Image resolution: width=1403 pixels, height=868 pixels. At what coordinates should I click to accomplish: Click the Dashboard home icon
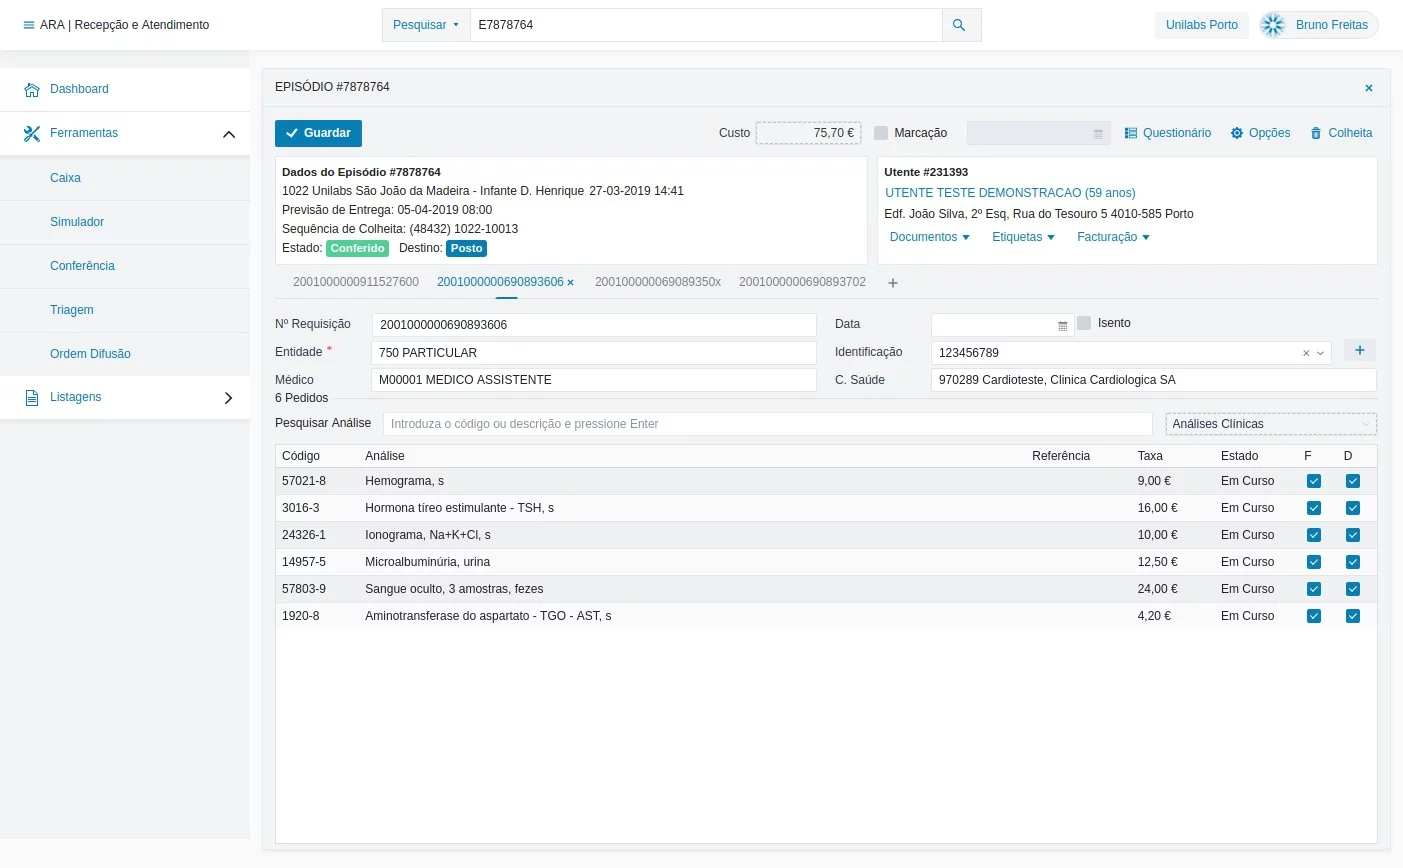pos(32,89)
